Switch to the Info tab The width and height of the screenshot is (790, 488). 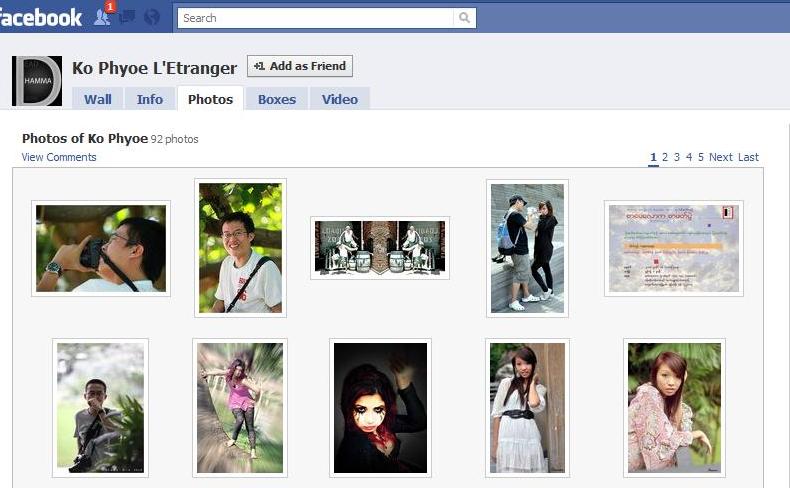150,99
